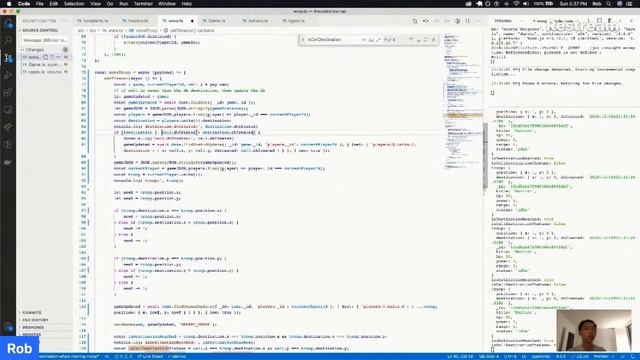
Task: Toggle regular expression in find widget
Action: pos(378,40)
